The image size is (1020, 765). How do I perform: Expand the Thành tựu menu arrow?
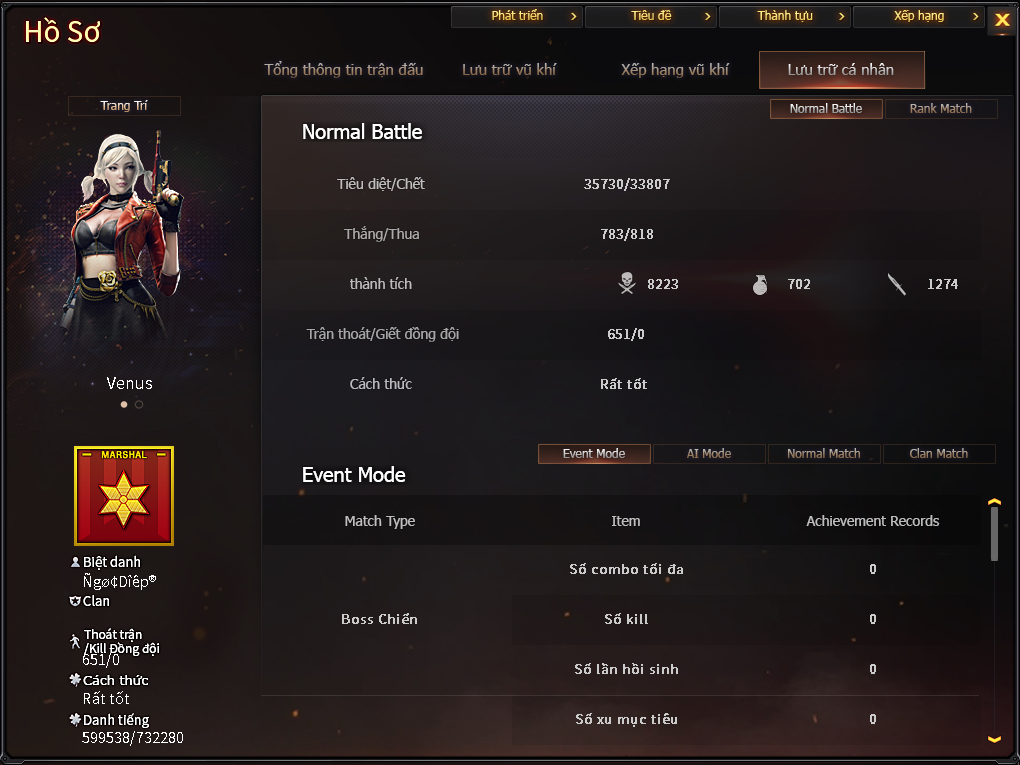coord(841,16)
